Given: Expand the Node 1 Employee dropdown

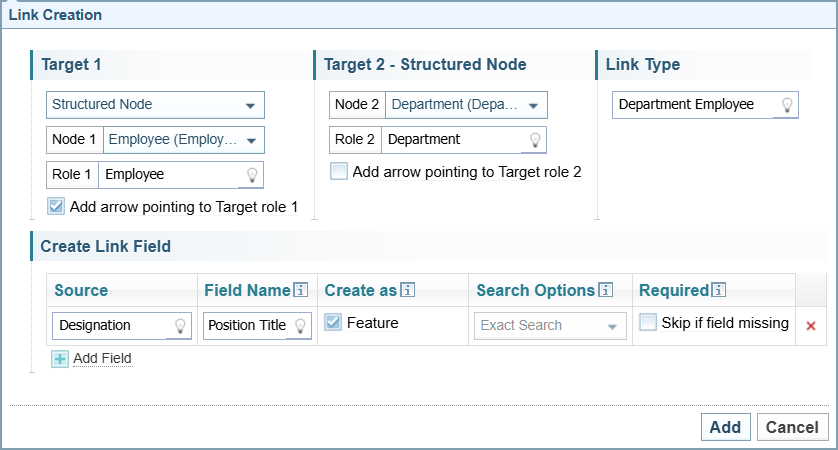Looking at the screenshot, I should click(184, 140).
